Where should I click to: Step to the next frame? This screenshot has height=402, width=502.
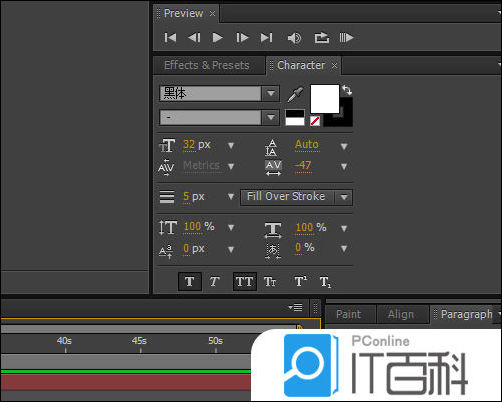(242, 38)
